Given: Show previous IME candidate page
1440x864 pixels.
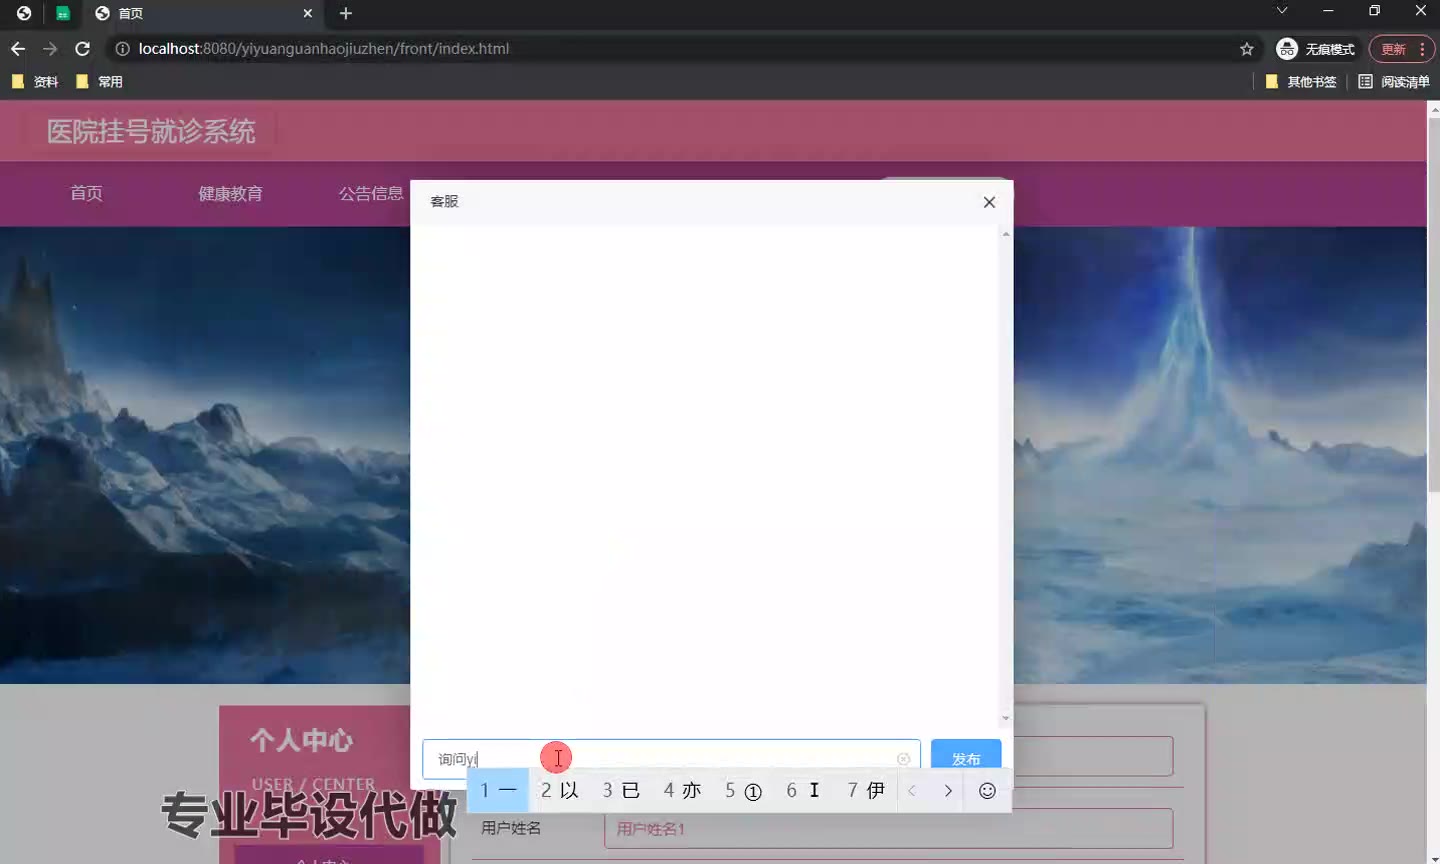Looking at the screenshot, I should 912,790.
